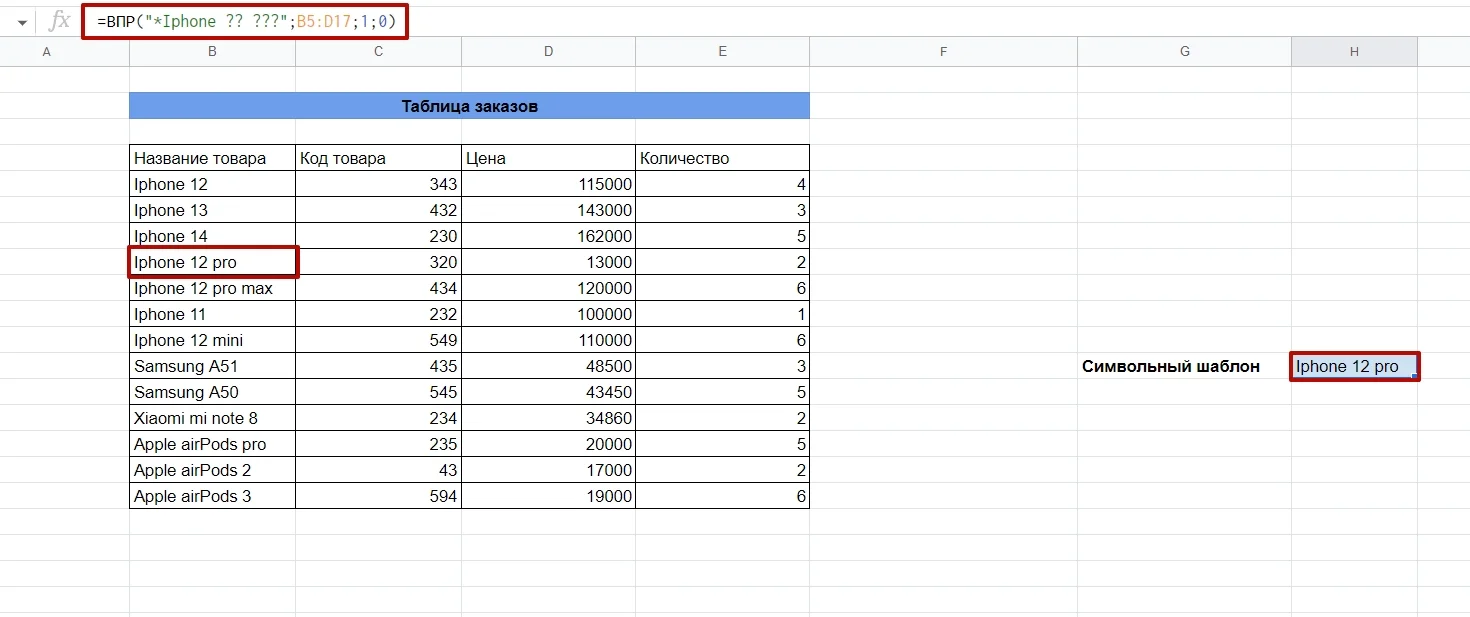Select the 'Samsung A51' cell
Image resolution: width=1470 pixels, height=617 pixels.
(x=212, y=366)
